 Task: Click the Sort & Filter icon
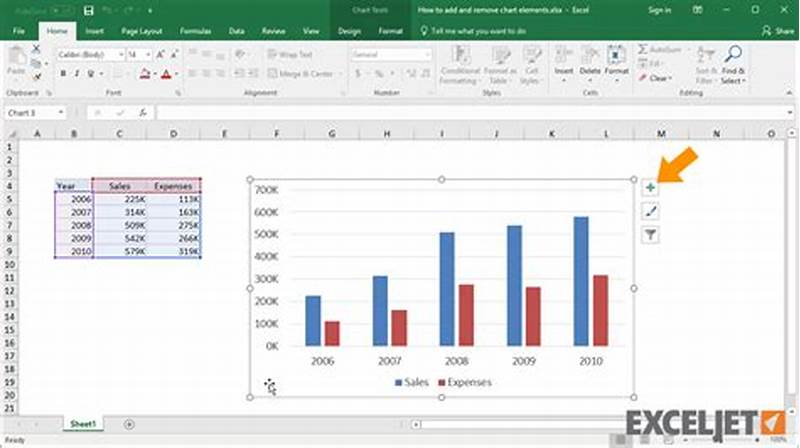[706, 54]
